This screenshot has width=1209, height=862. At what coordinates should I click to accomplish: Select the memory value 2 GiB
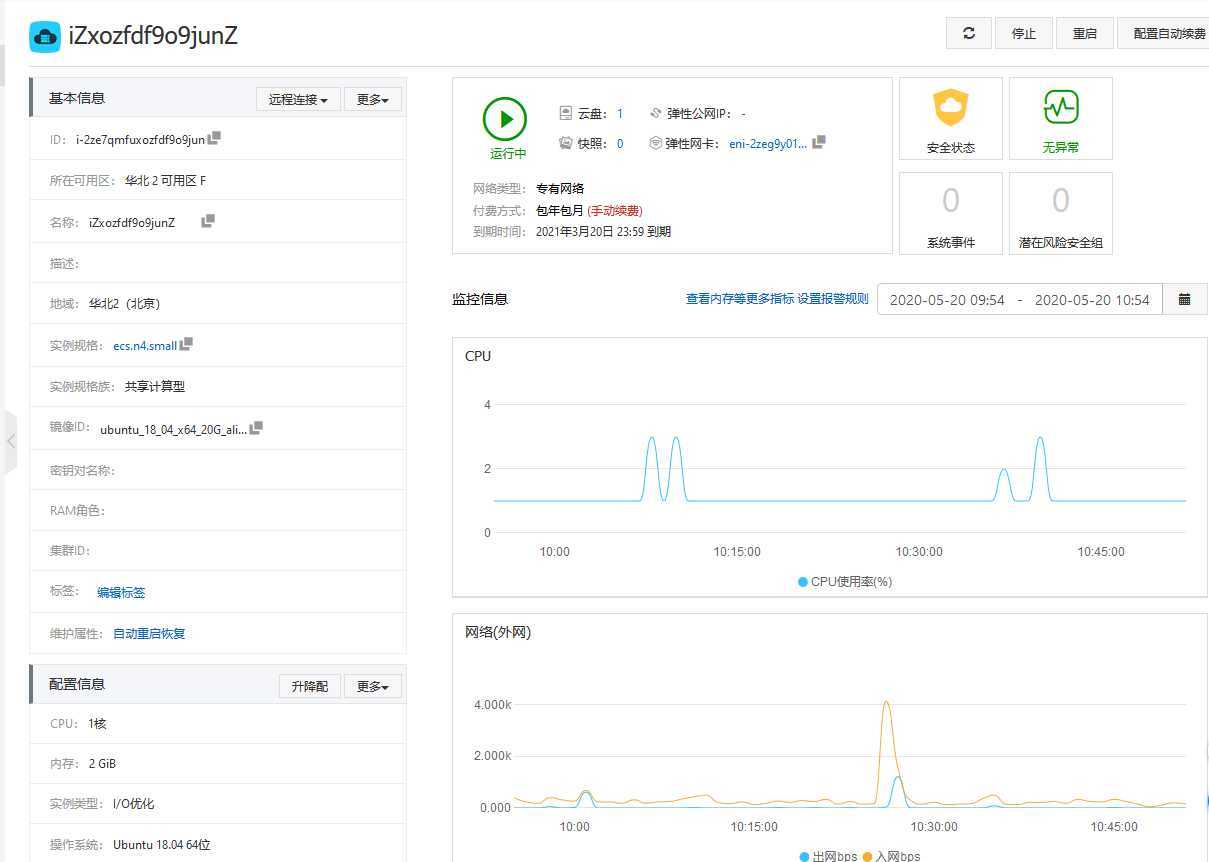[x=102, y=763]
